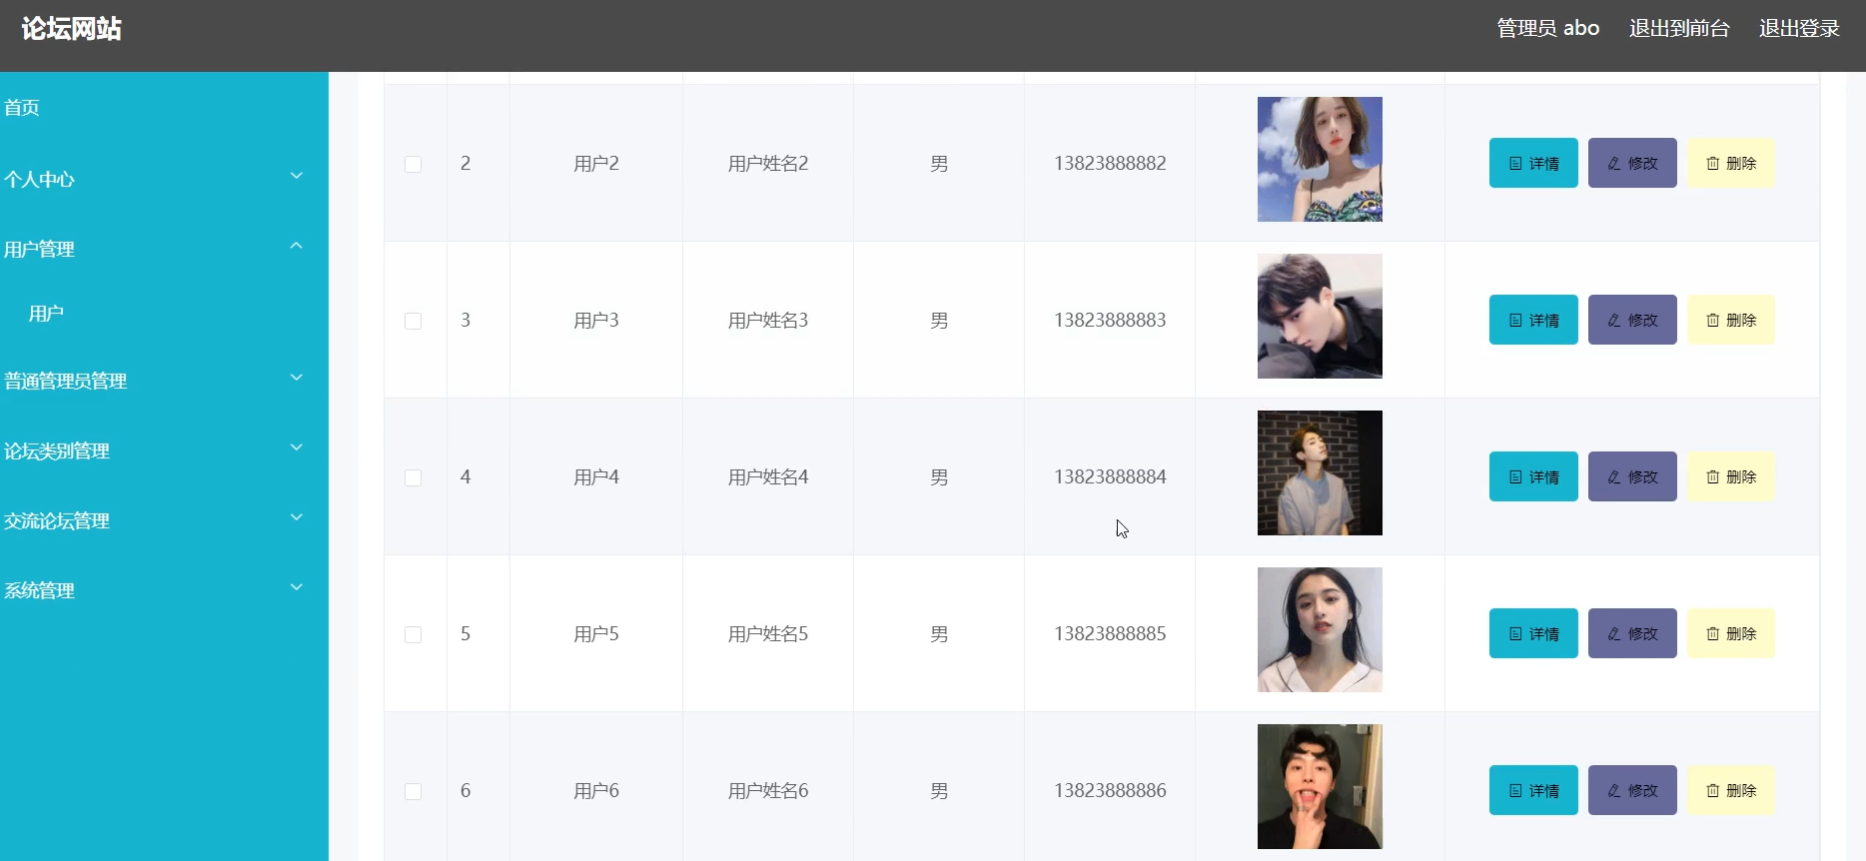
Task: Delete 用户5 using 删除
Action: click(1731, 633)
